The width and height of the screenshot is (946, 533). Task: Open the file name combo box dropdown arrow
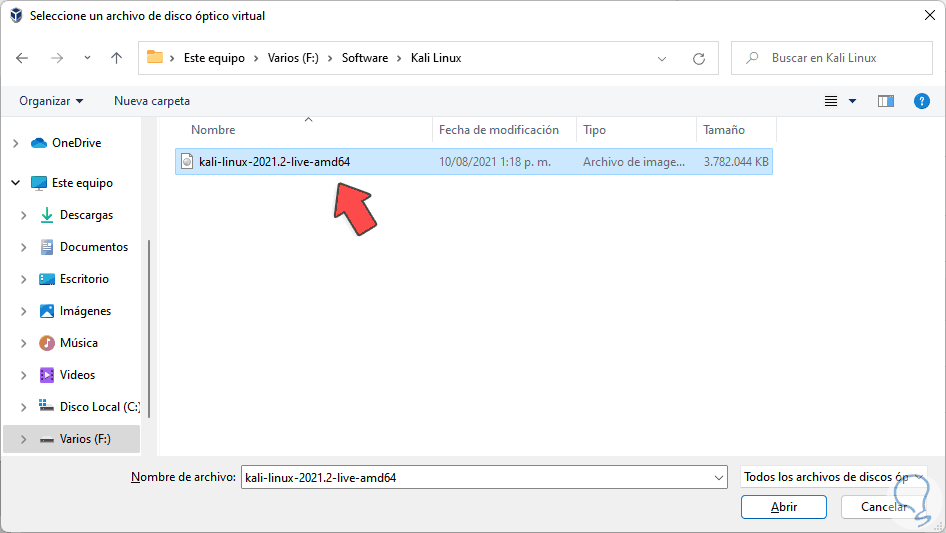(719, 477)
